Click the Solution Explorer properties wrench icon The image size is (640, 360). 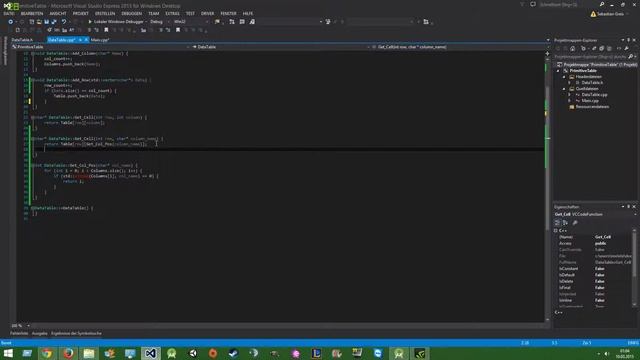[627, 49]
